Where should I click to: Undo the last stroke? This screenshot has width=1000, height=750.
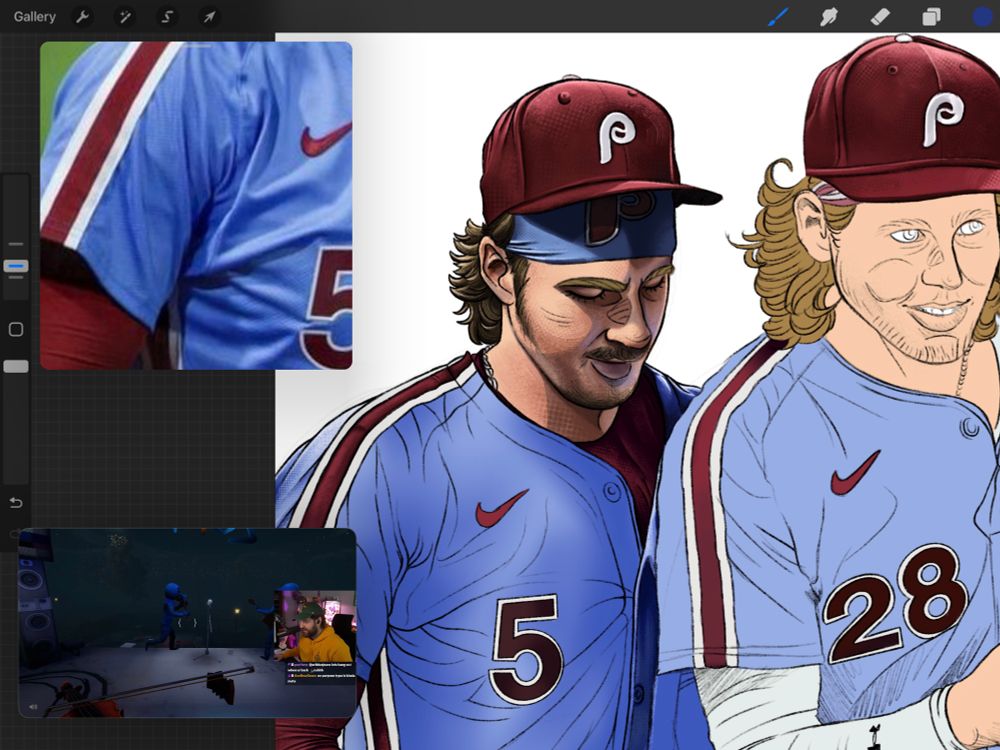16,503
